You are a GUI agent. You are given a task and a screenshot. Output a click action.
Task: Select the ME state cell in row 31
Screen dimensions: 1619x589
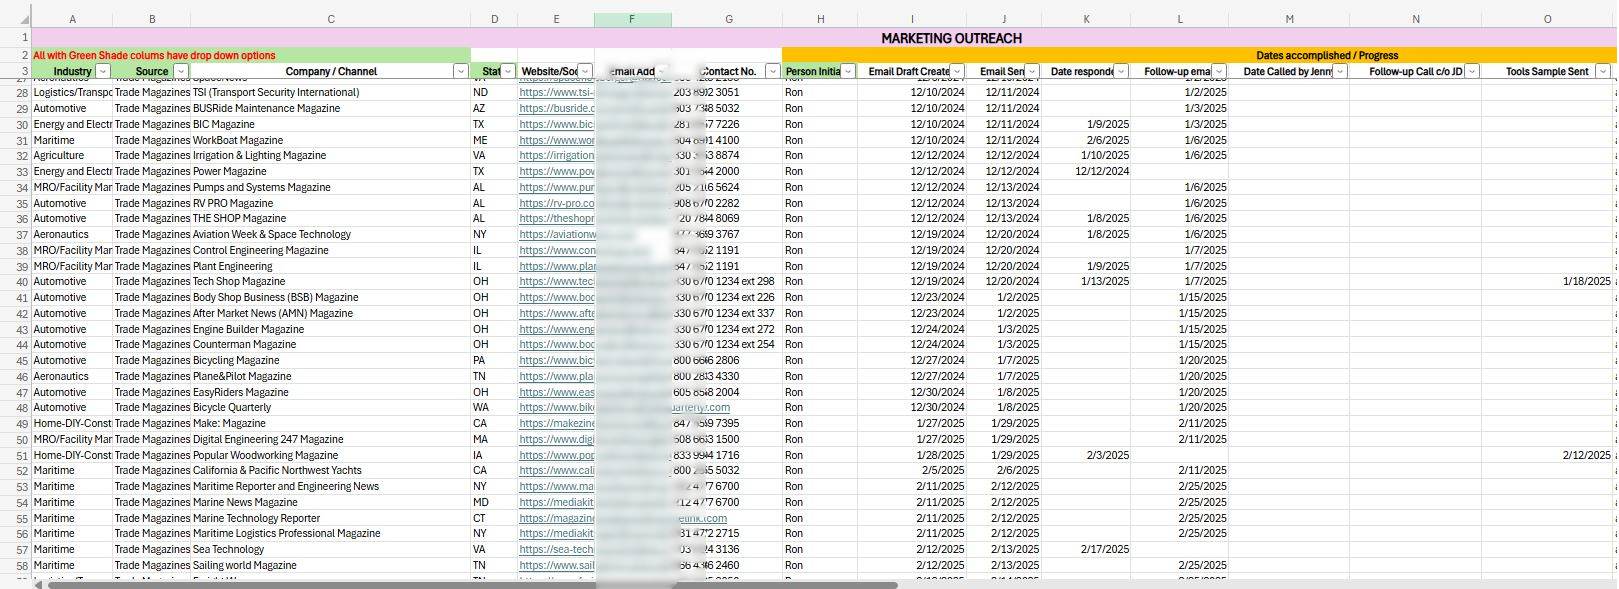[494, 140]
